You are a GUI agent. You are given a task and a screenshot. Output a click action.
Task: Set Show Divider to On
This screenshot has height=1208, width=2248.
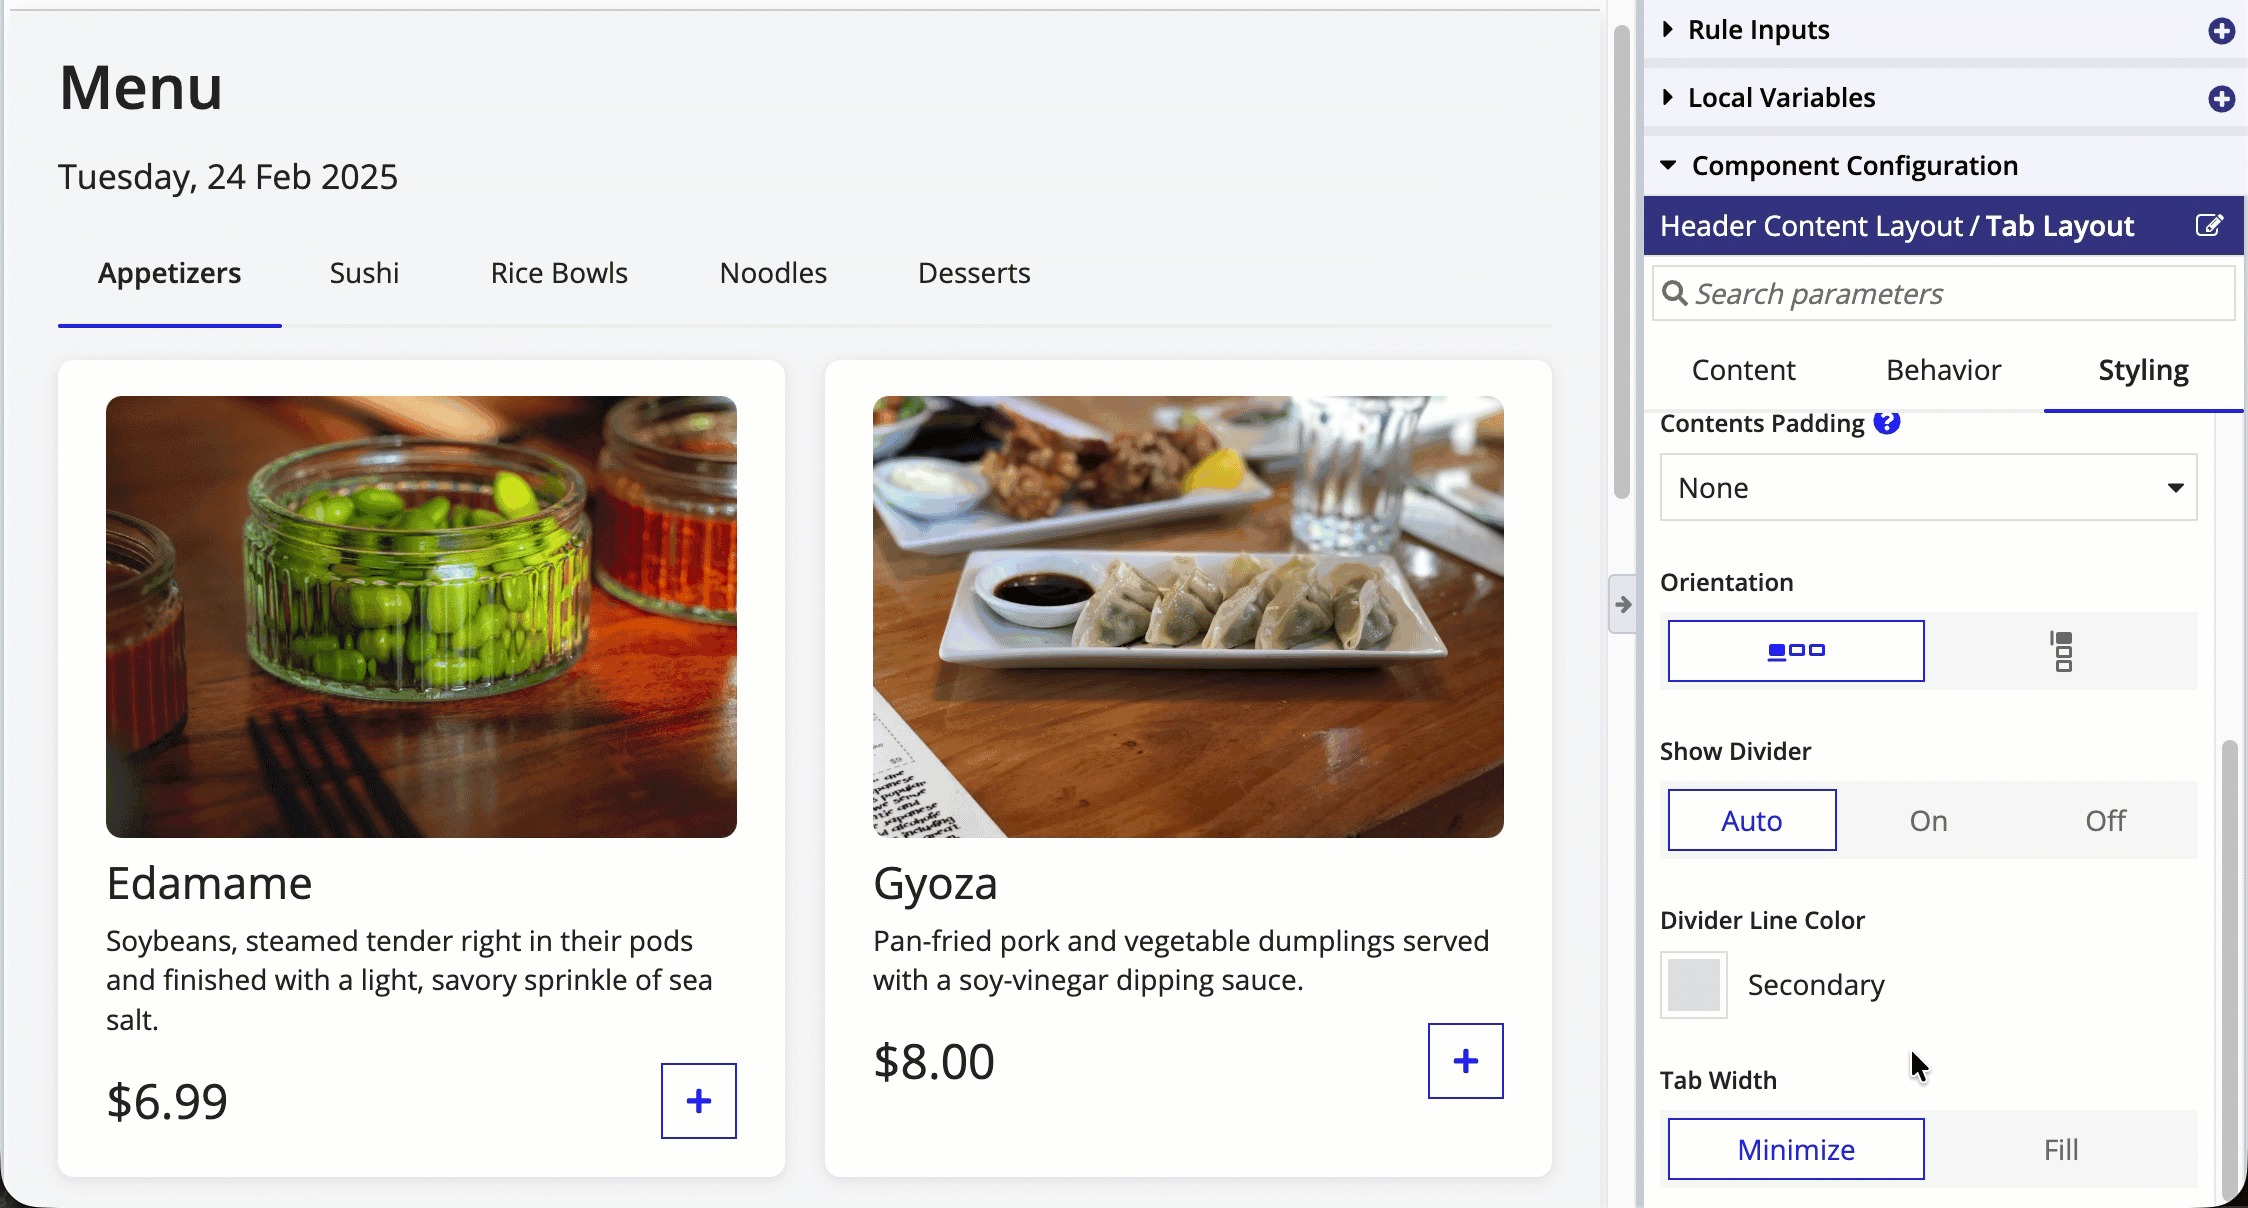point(1928,820)
